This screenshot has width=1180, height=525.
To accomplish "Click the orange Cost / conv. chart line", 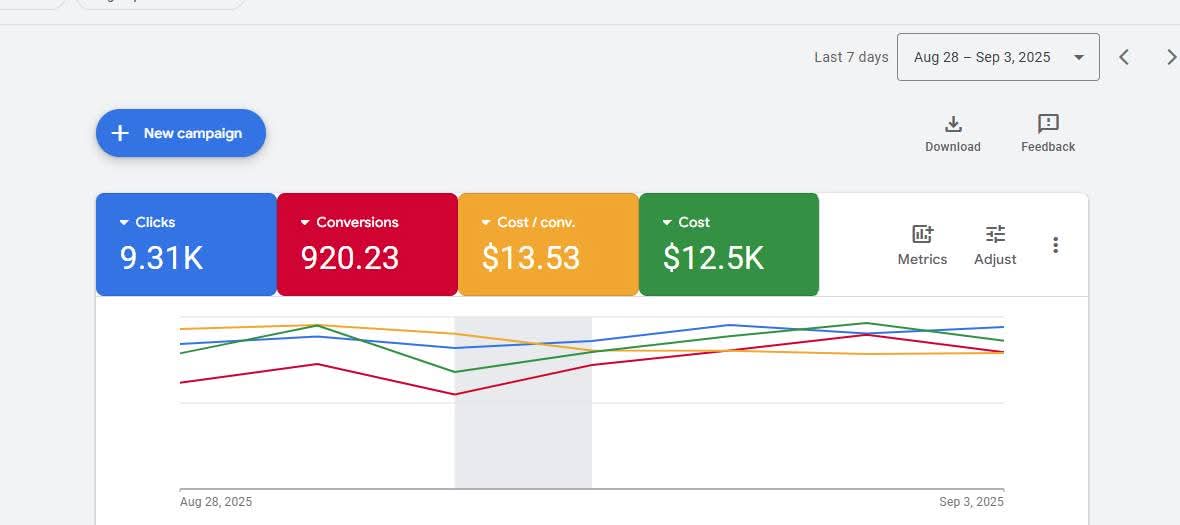I will 250,327.
